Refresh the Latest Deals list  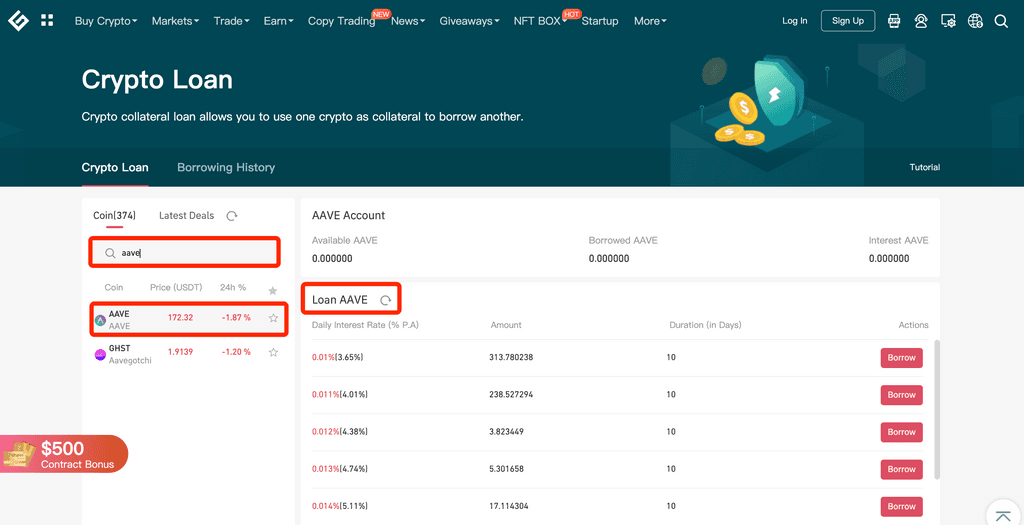point(232,215)
